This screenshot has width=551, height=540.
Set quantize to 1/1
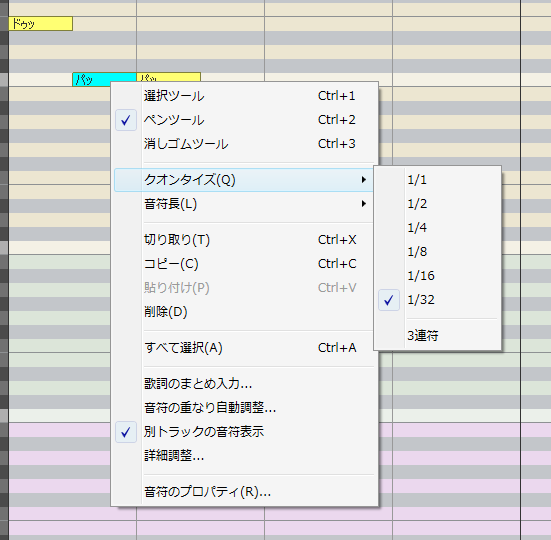point(437,180)
